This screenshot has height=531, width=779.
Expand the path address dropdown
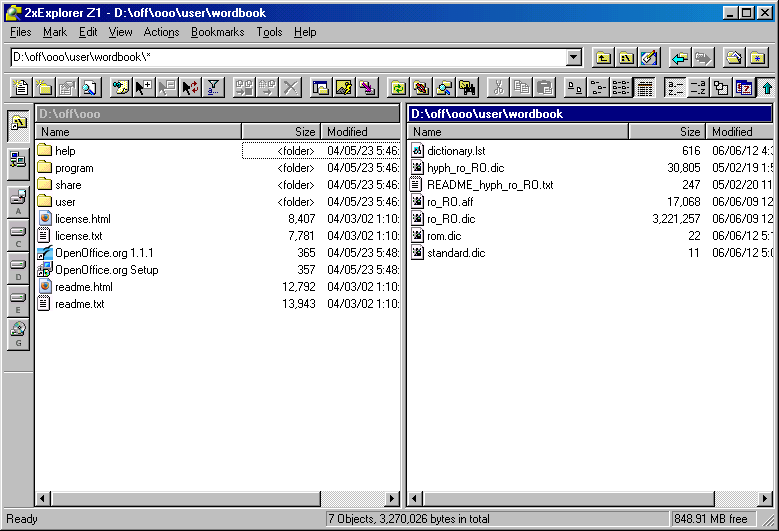[573, 58]
